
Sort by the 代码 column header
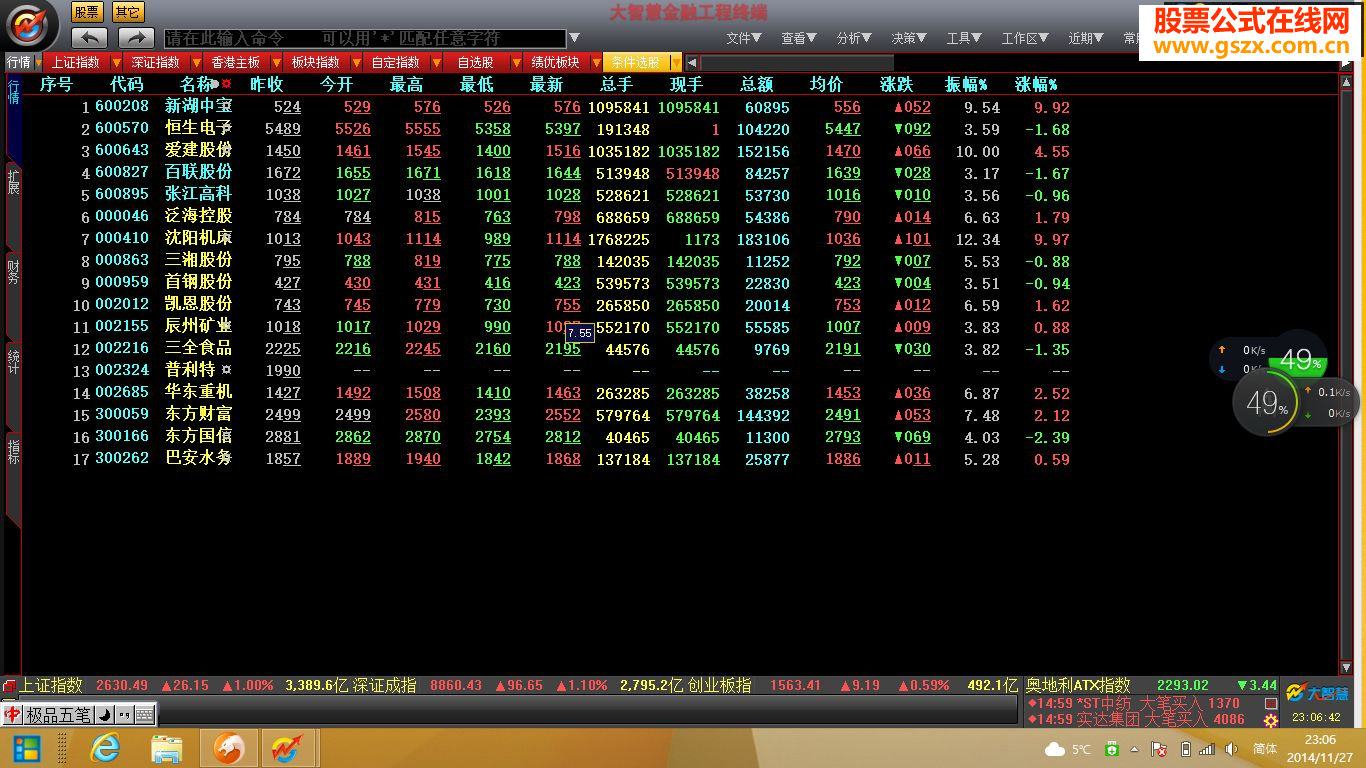127,85
